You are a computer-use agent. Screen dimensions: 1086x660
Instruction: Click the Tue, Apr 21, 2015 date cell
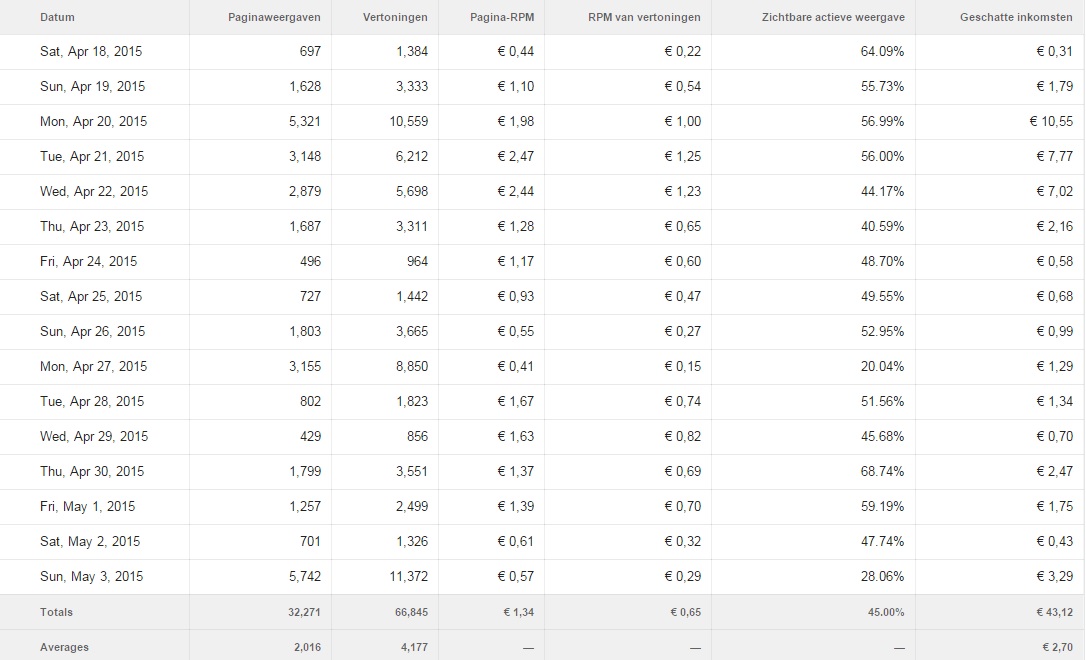pyautogui.click(x=92, y=157)
